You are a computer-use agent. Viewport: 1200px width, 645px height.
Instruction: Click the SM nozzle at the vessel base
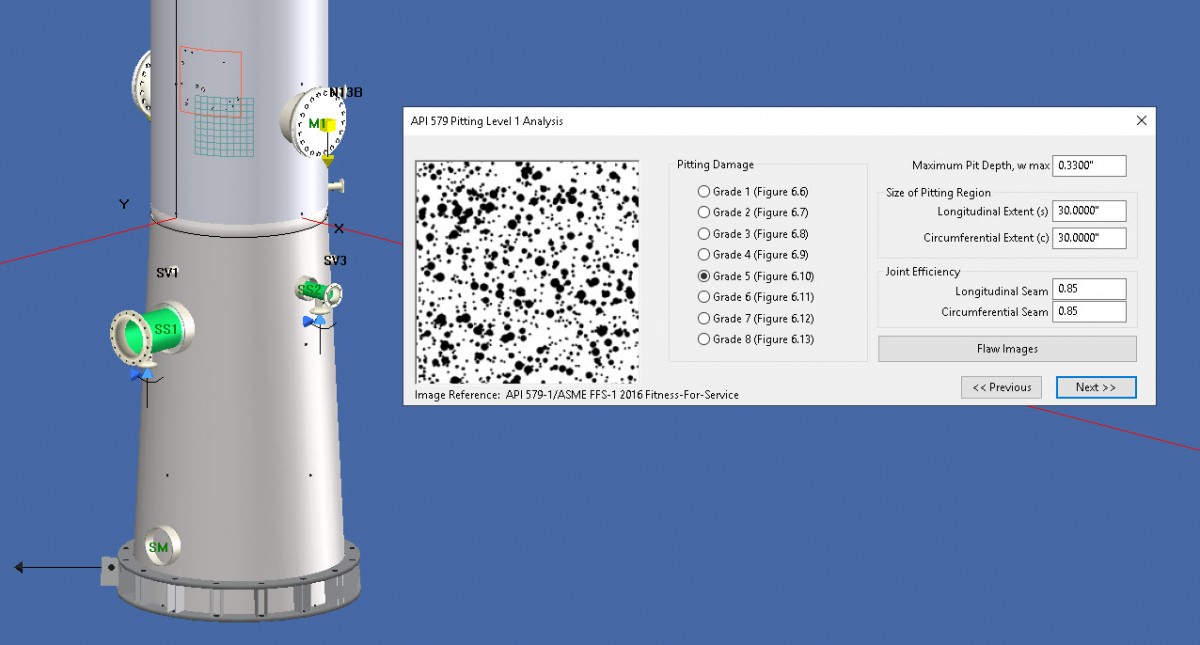pos(160,548)
